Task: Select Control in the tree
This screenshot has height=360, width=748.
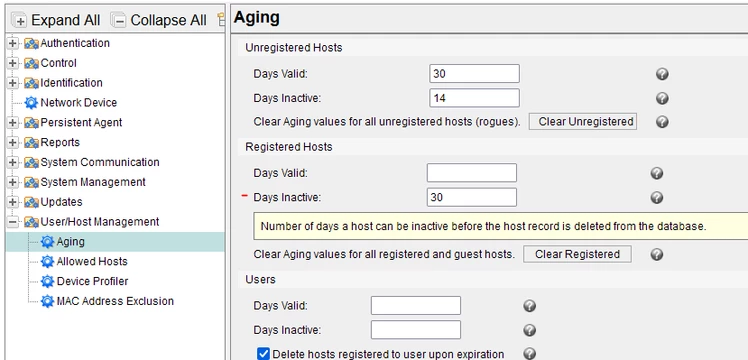Action: (x=58, y=63)
